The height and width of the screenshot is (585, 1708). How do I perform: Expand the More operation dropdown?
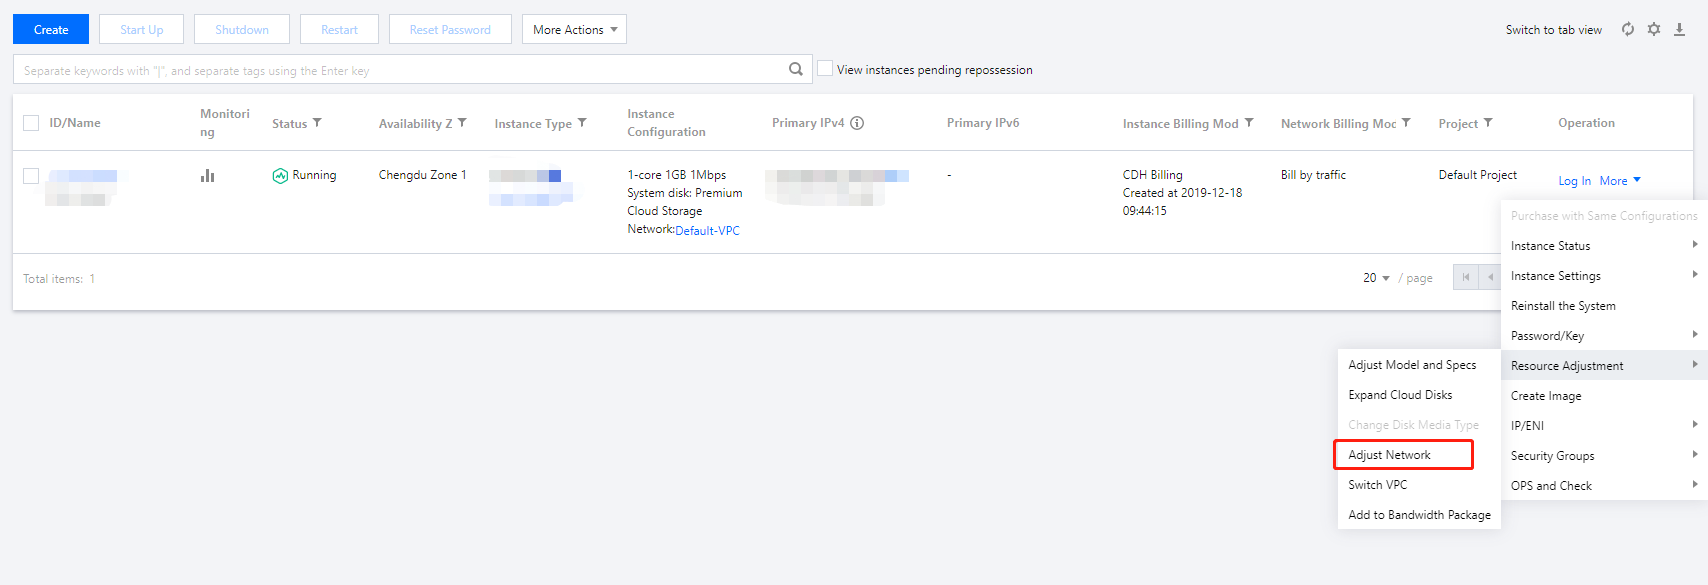1620,181
